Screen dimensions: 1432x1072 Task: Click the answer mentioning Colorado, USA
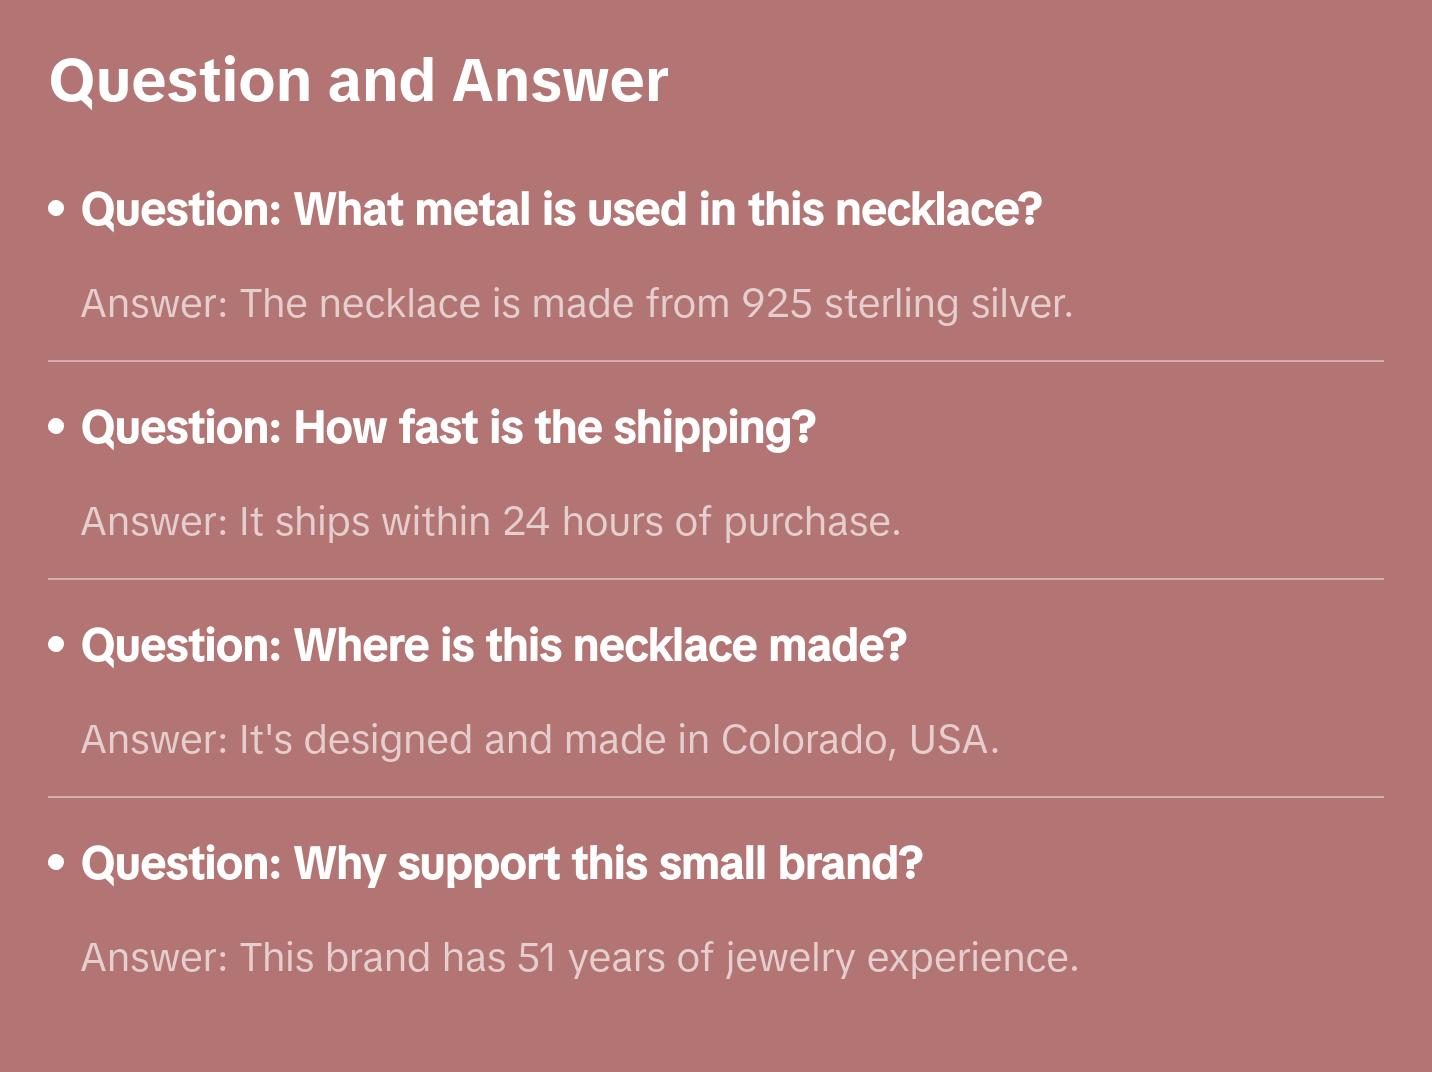click(x=539, y=740)
